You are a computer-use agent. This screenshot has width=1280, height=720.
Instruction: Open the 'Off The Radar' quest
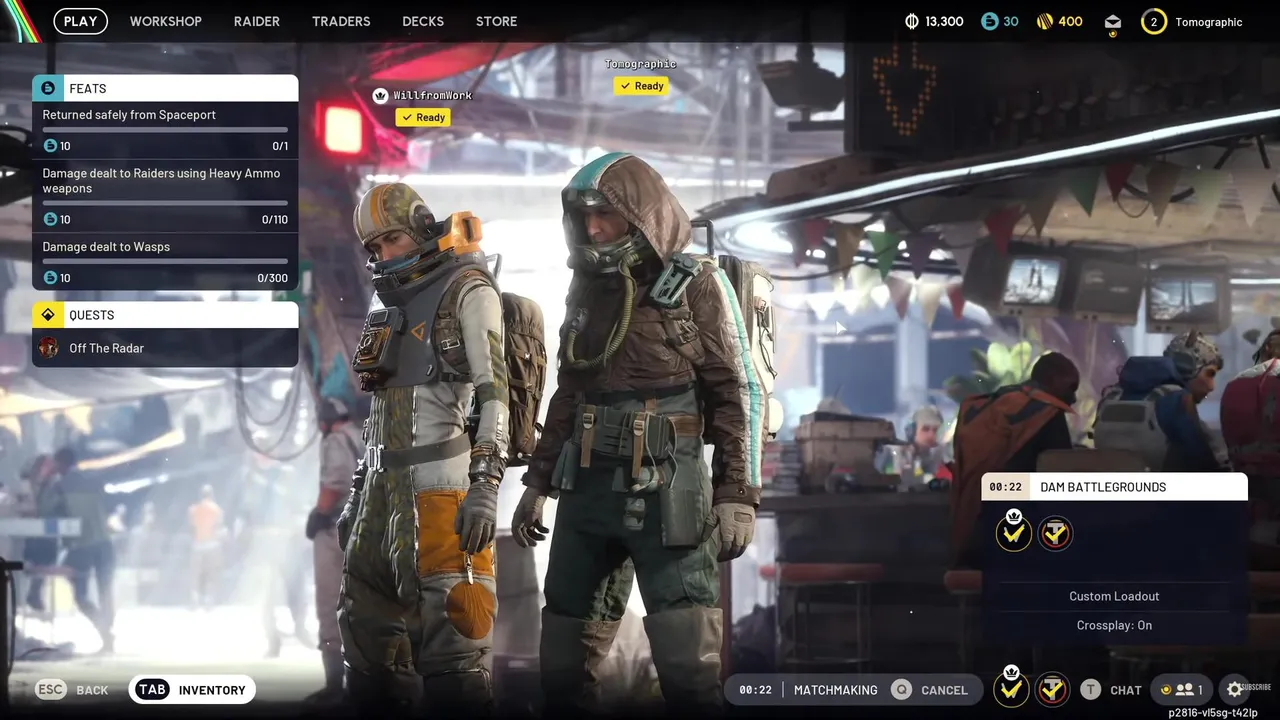(165, 348)
